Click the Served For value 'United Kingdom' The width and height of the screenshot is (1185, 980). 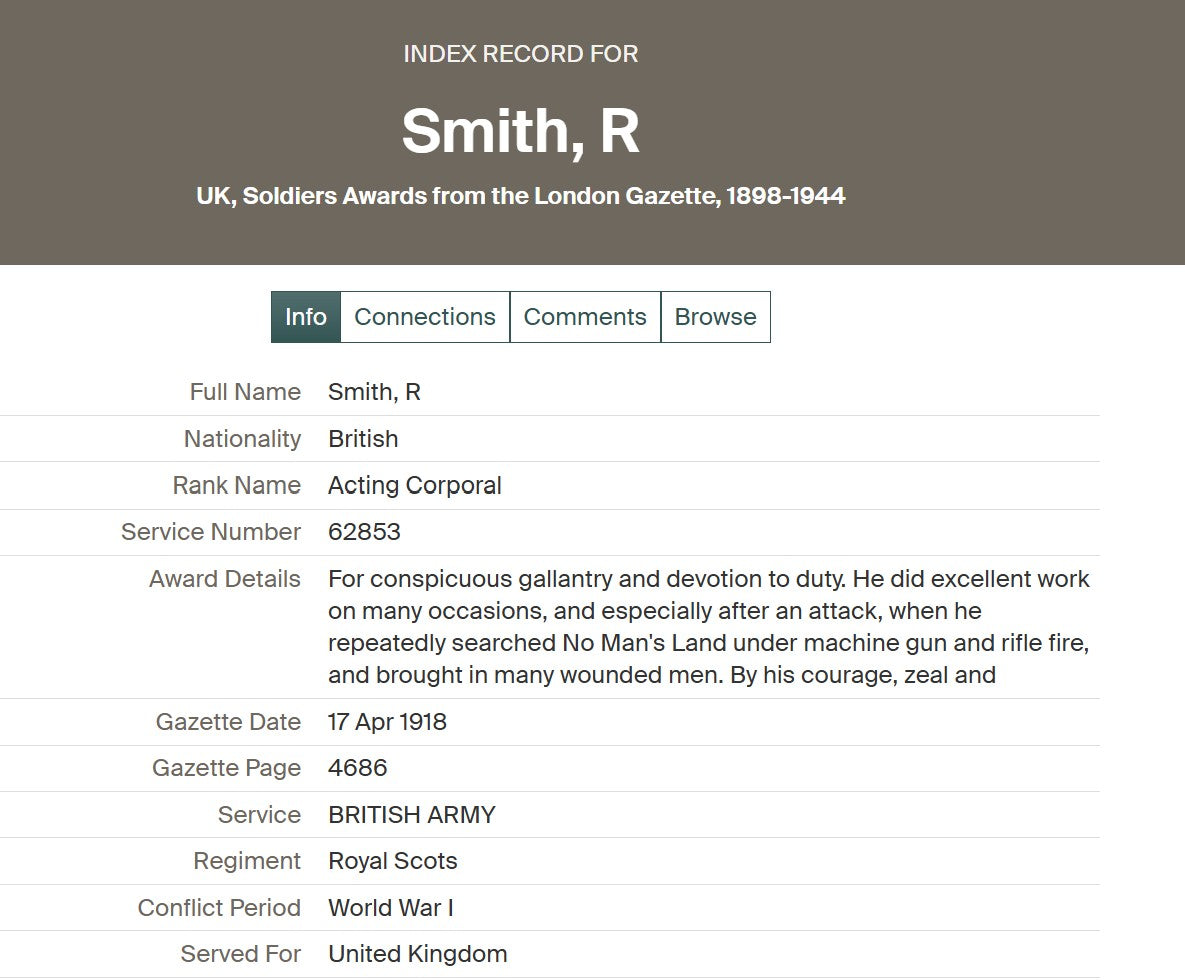417,954
